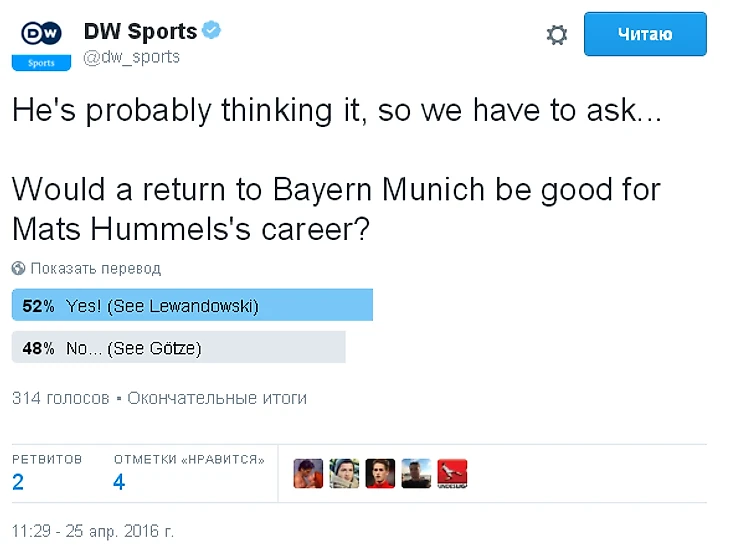This screenshot has height=548, width=730.
Task: Open first liker's avatar thumbnail
Action: click(308, 474)
